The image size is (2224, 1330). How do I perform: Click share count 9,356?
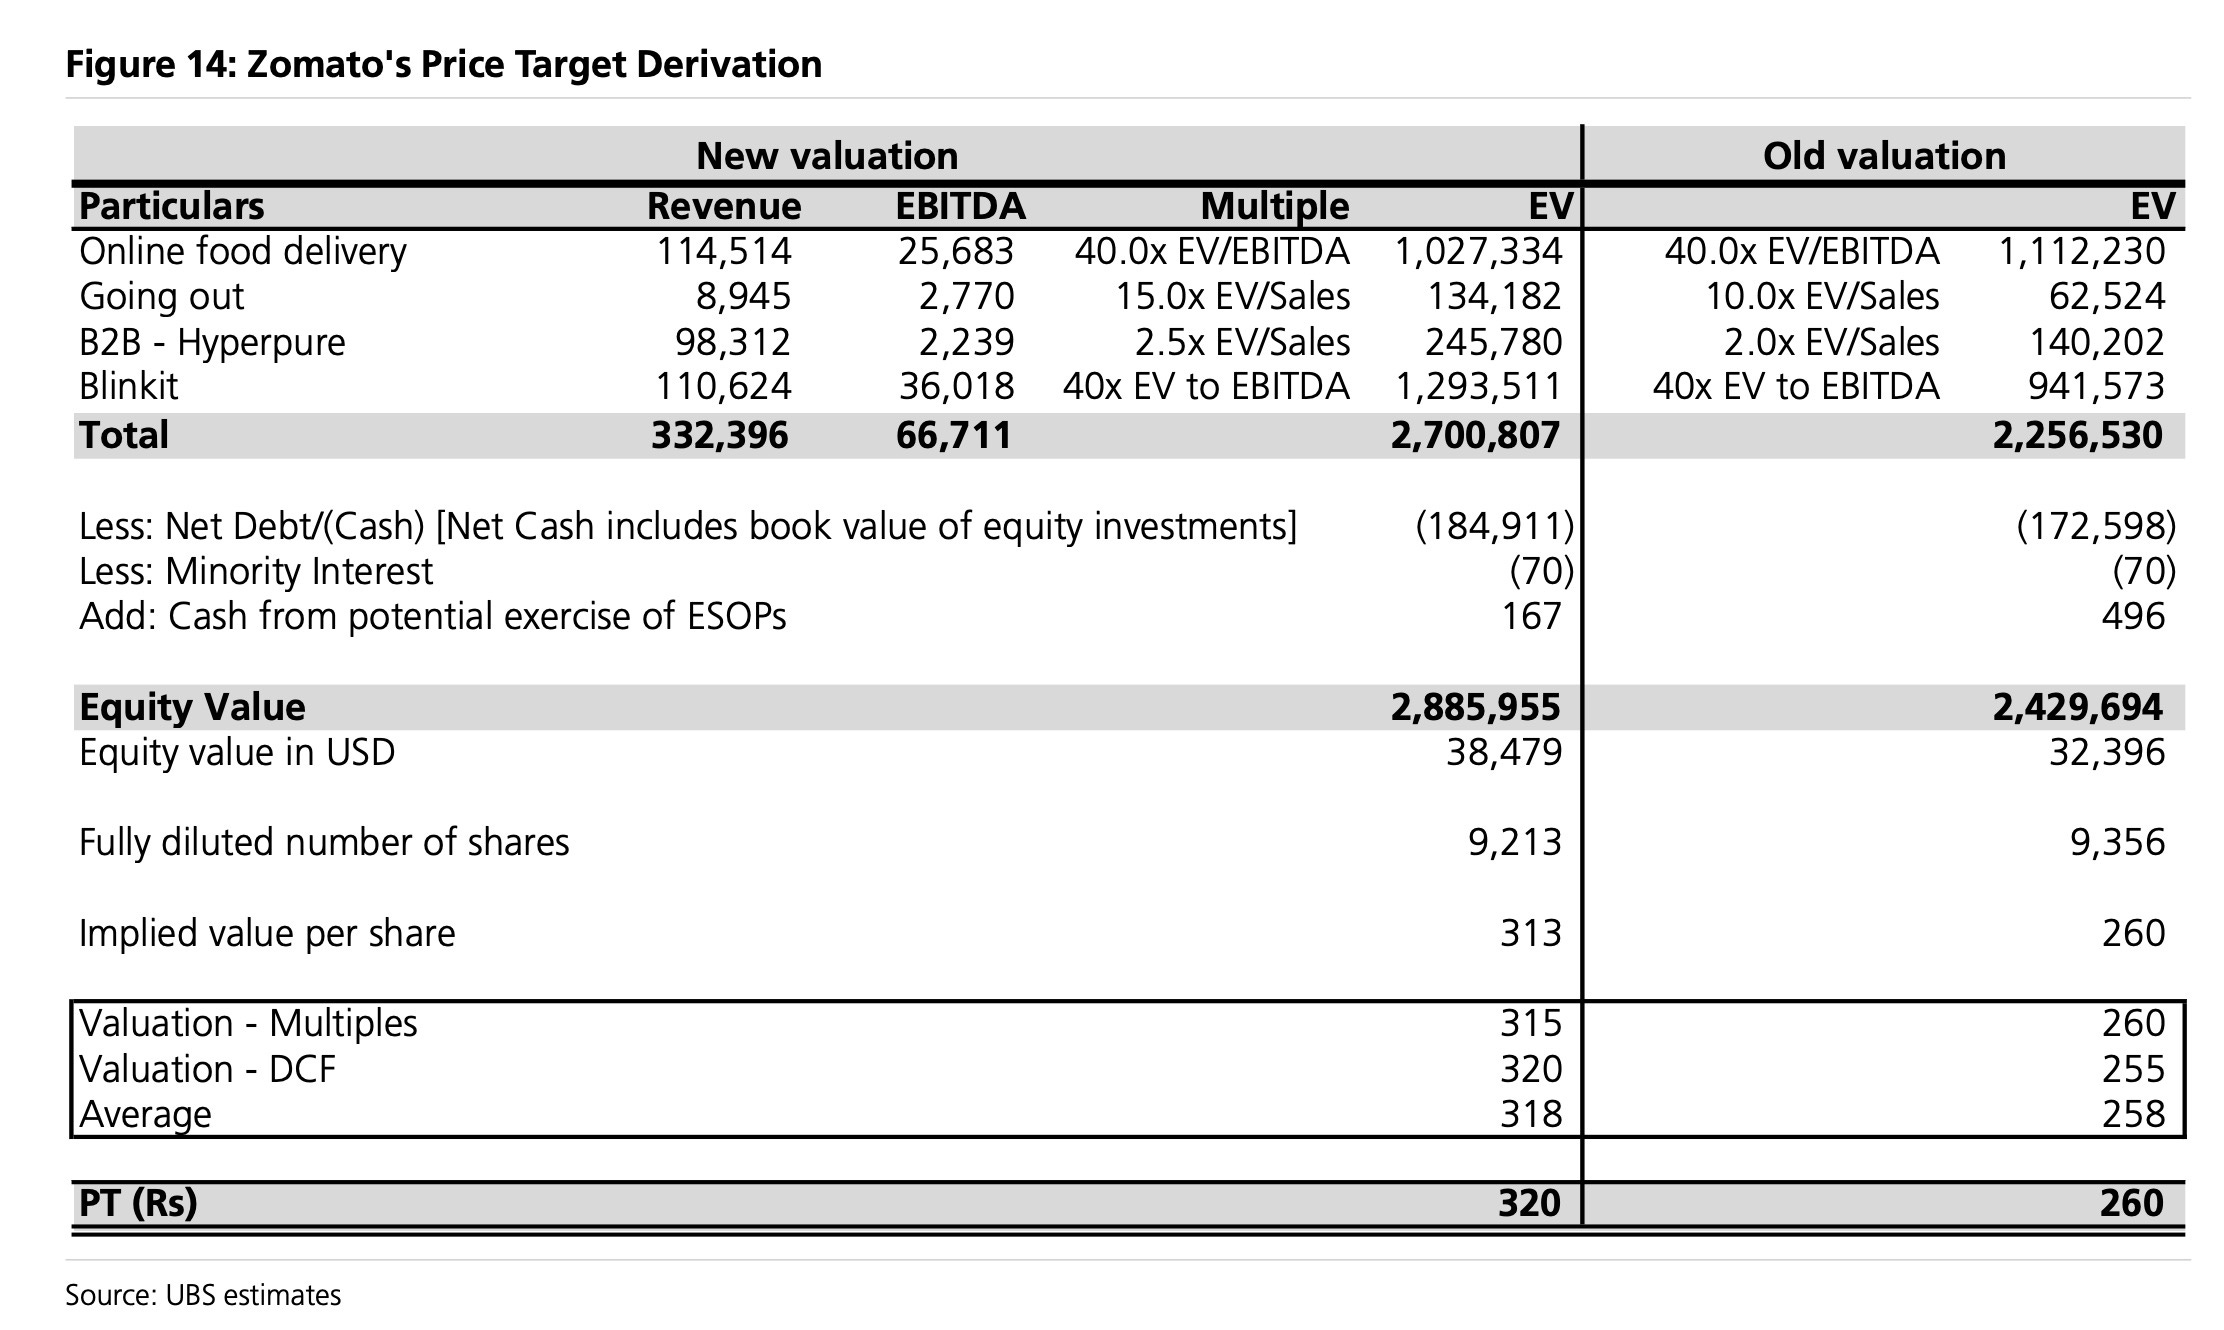(x=2118, y=842)
